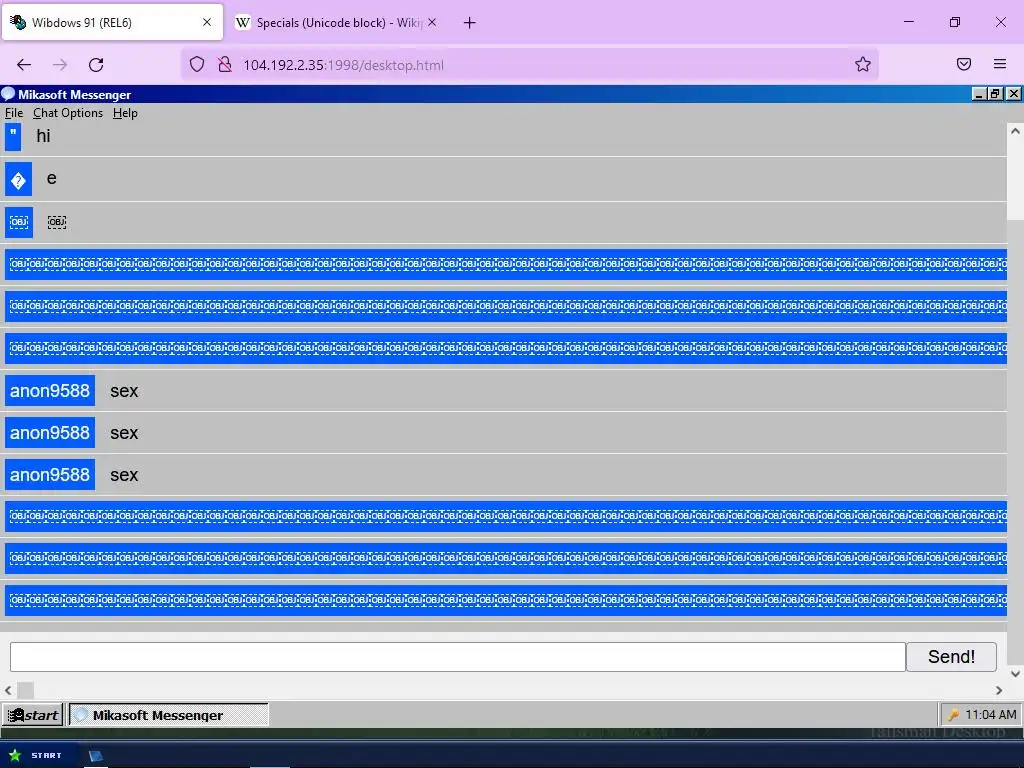This screenshot has height=768, width=1024.
Task: Click the question-mark diamond username badge beside e
Action: click(x=18, y=180)
